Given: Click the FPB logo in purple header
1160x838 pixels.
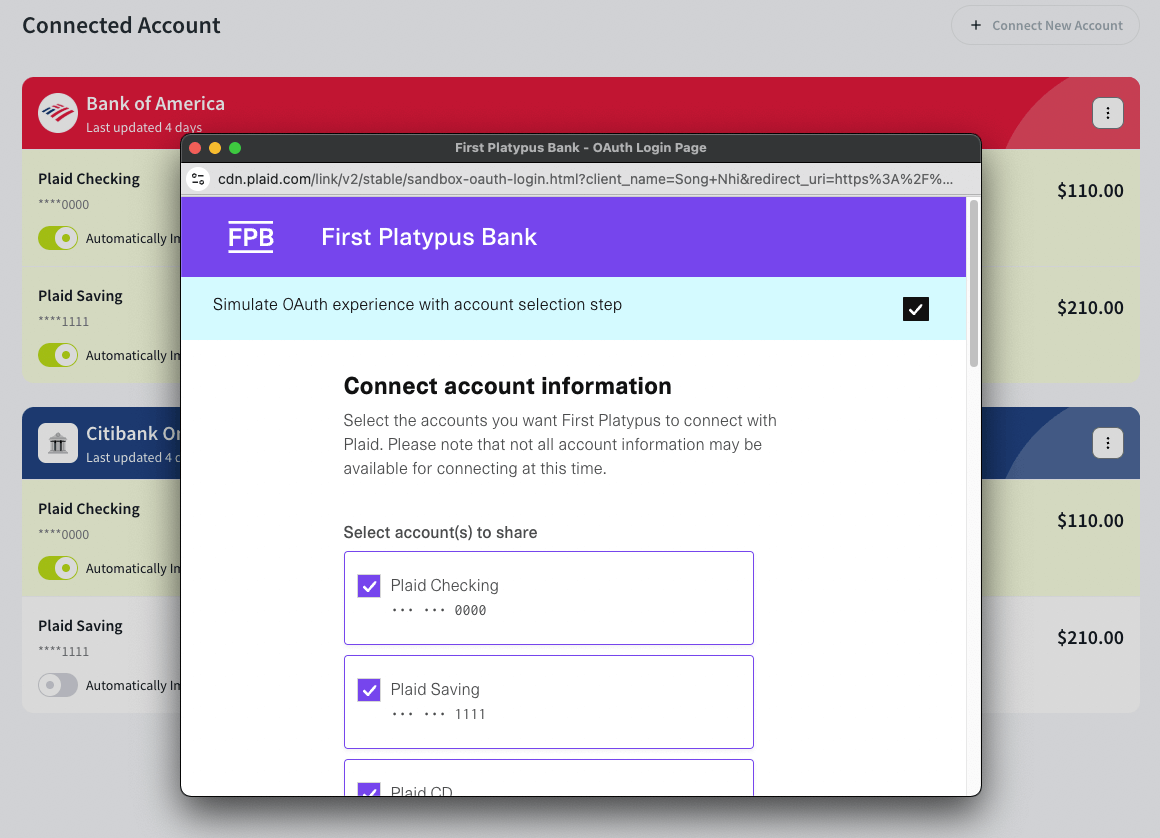Looking at the screenshot, I should pyautogui.click(x=251, y=237).
